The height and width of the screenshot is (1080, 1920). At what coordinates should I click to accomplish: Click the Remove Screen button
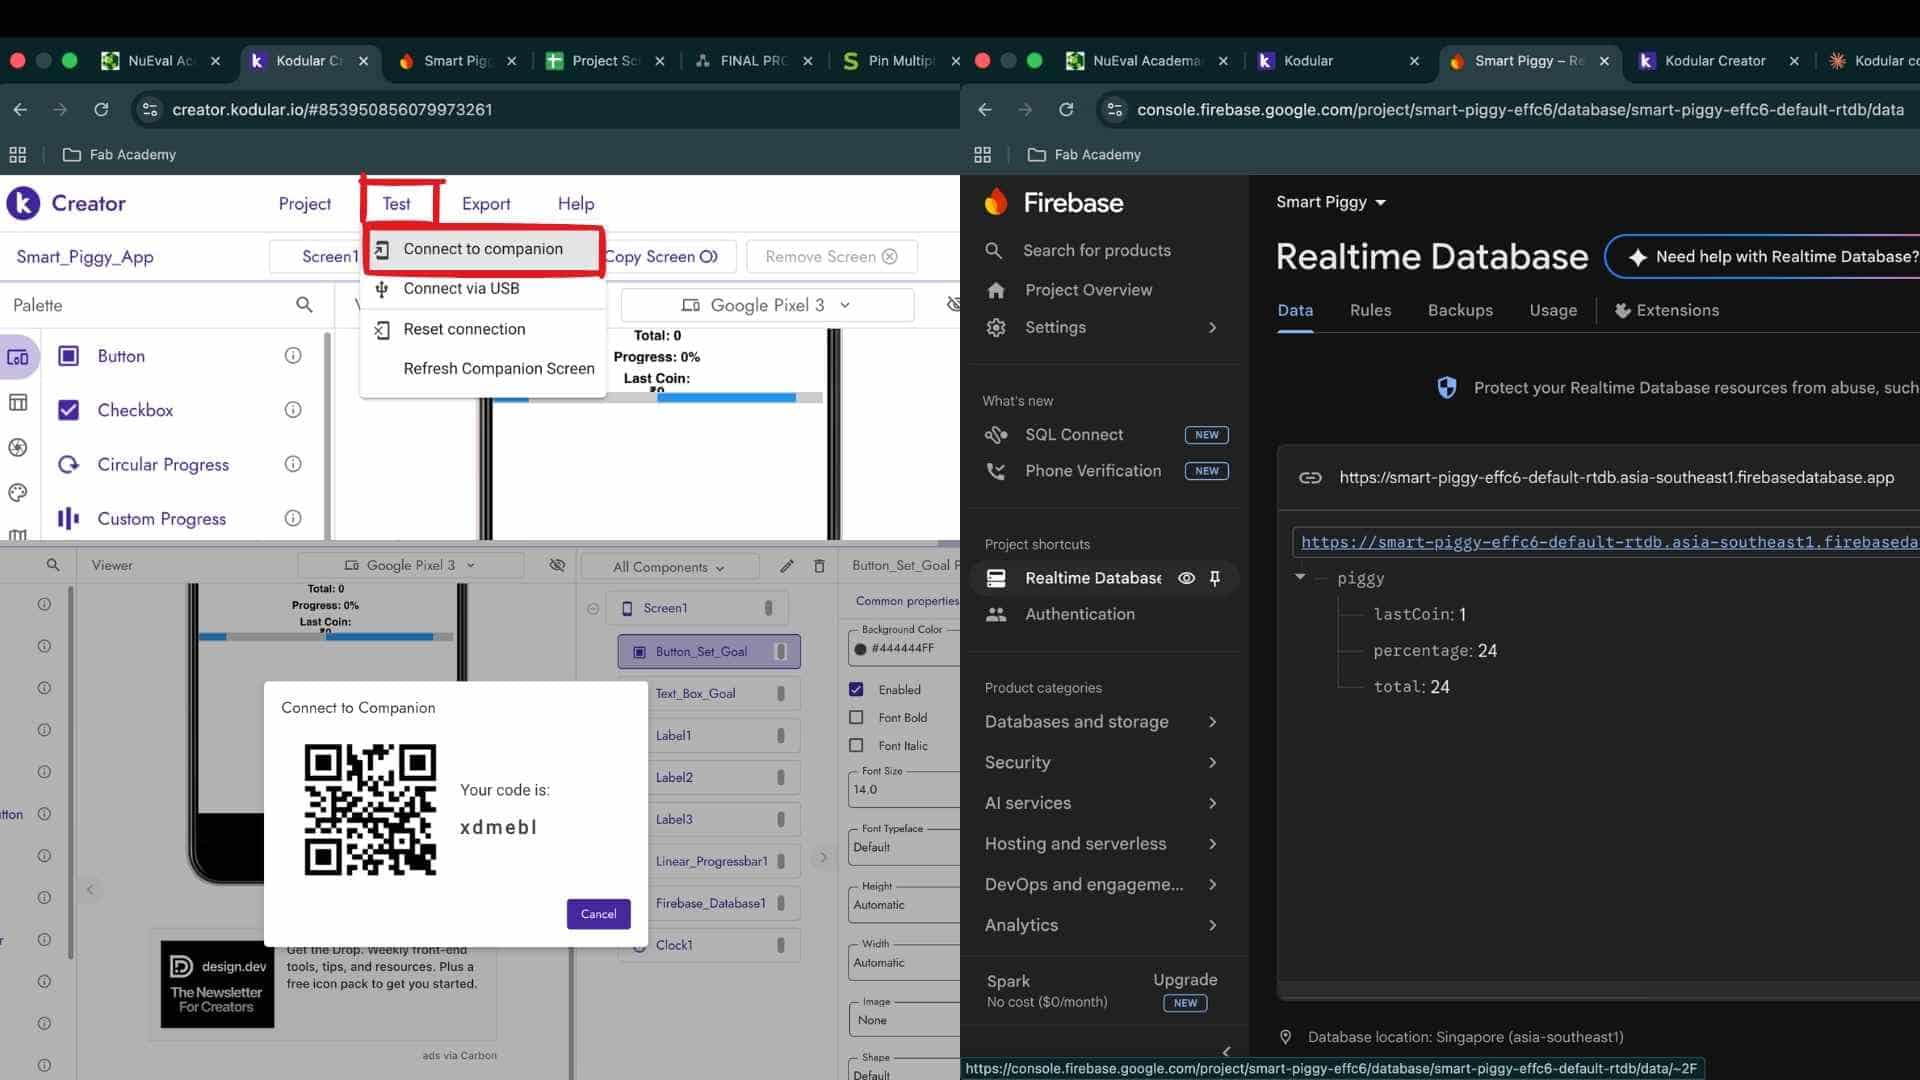click(831, 257)
